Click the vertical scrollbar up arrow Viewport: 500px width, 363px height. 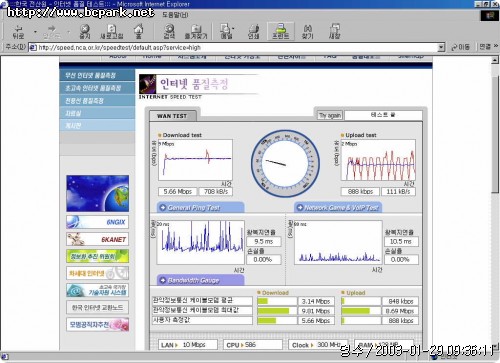tap(495, 60)
